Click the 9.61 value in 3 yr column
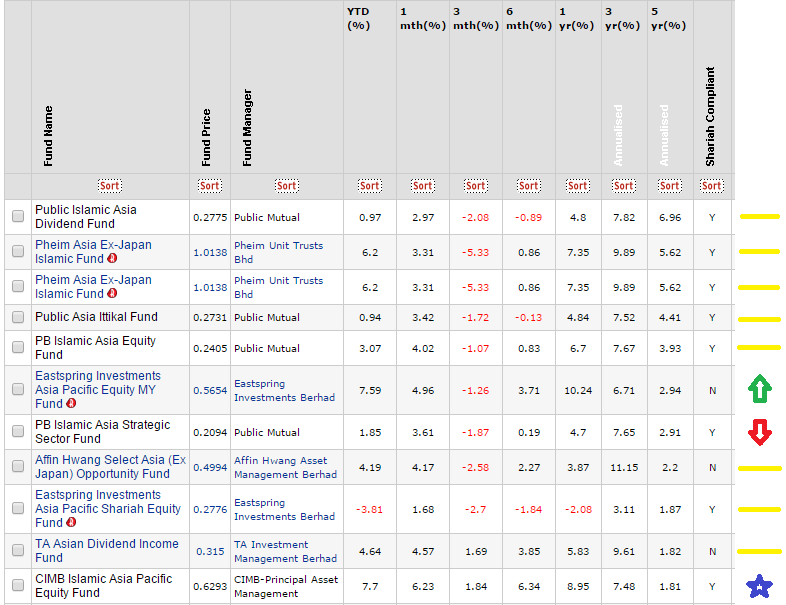This screenshot has height=605, width=786. (624, 551)
